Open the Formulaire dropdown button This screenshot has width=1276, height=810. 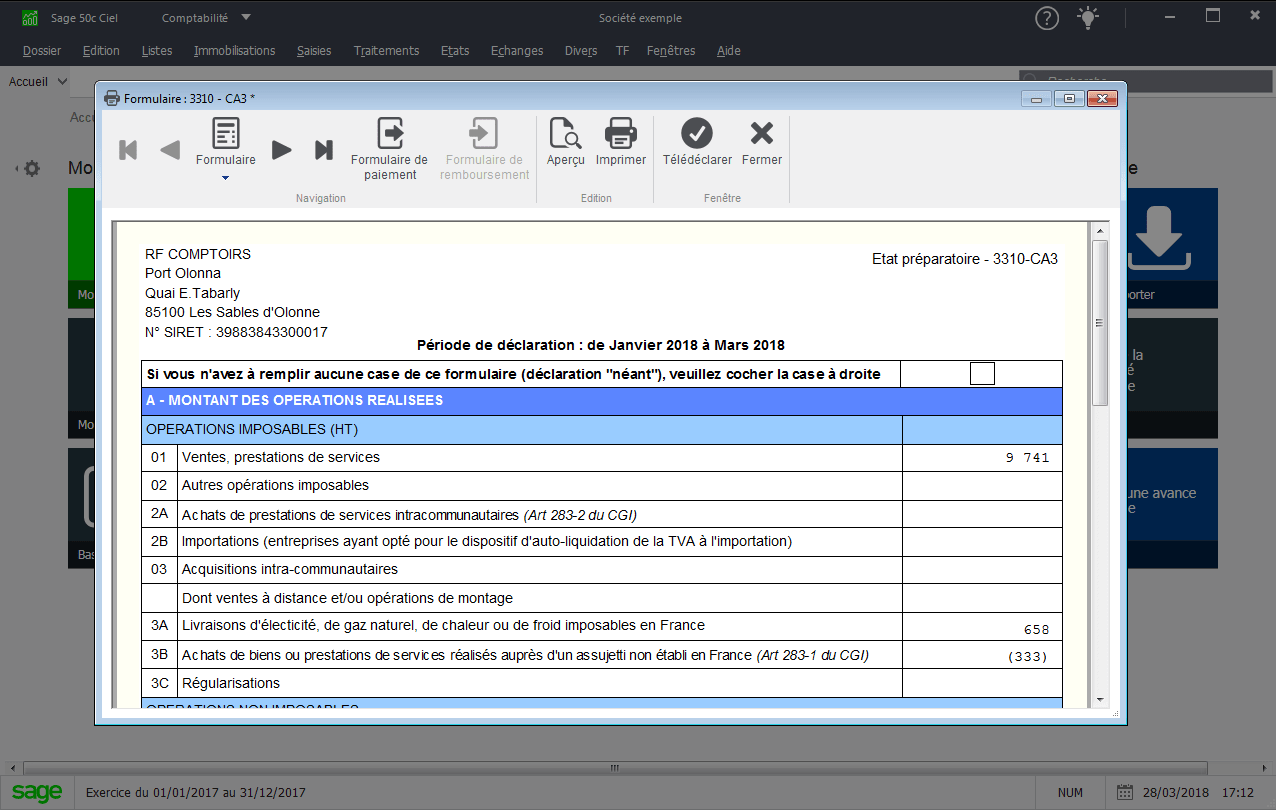coord(226,149)
